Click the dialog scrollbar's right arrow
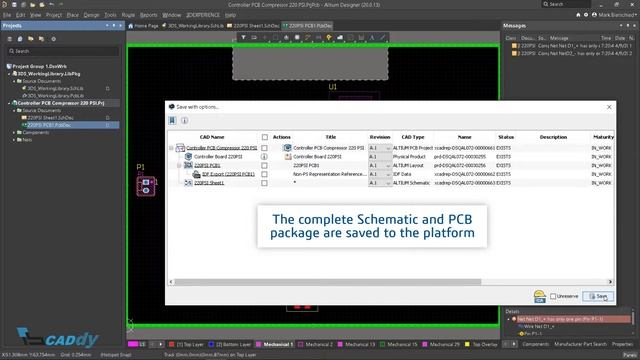The height and width of the screenshot is (360, 640). (610, 282)
